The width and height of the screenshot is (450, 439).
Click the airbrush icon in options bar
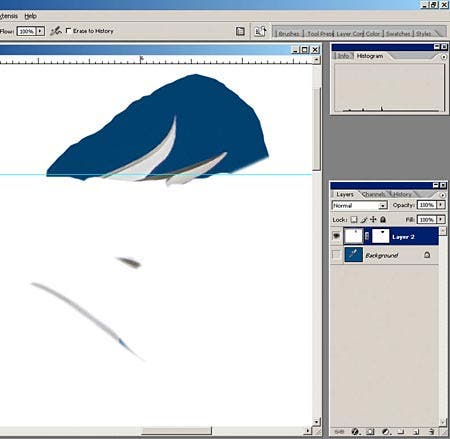click(56, 31)
